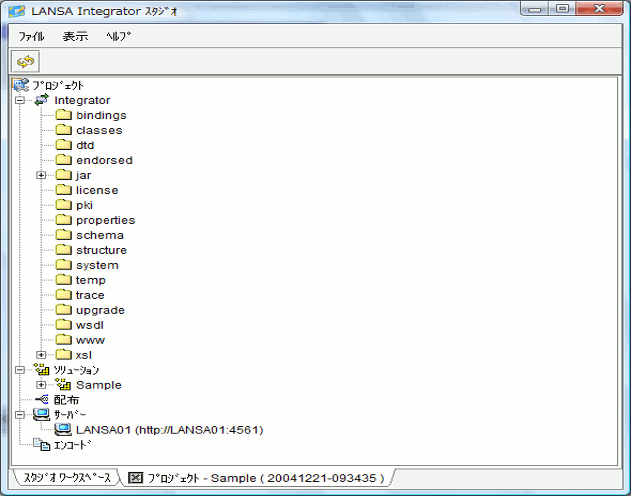This screenshot has width=631, height=496.
Task: Select the 'temp' label
Action: tap(91, 281)
